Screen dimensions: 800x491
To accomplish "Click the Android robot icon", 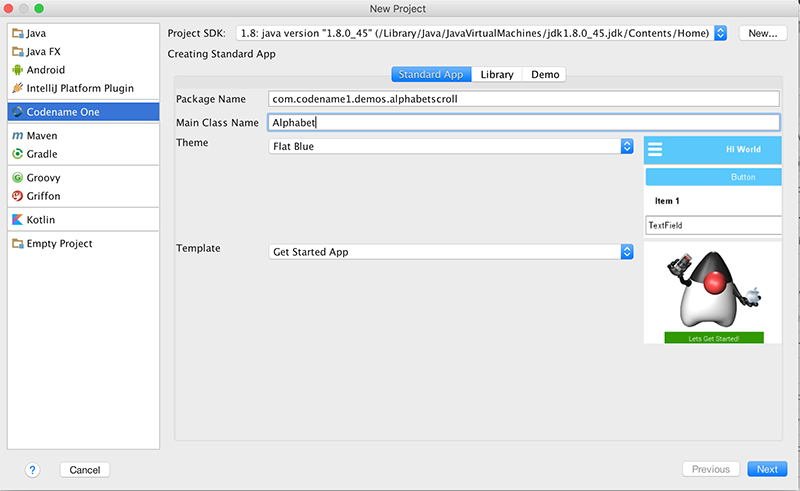I will pyautogui.click(x=18, y=70).
